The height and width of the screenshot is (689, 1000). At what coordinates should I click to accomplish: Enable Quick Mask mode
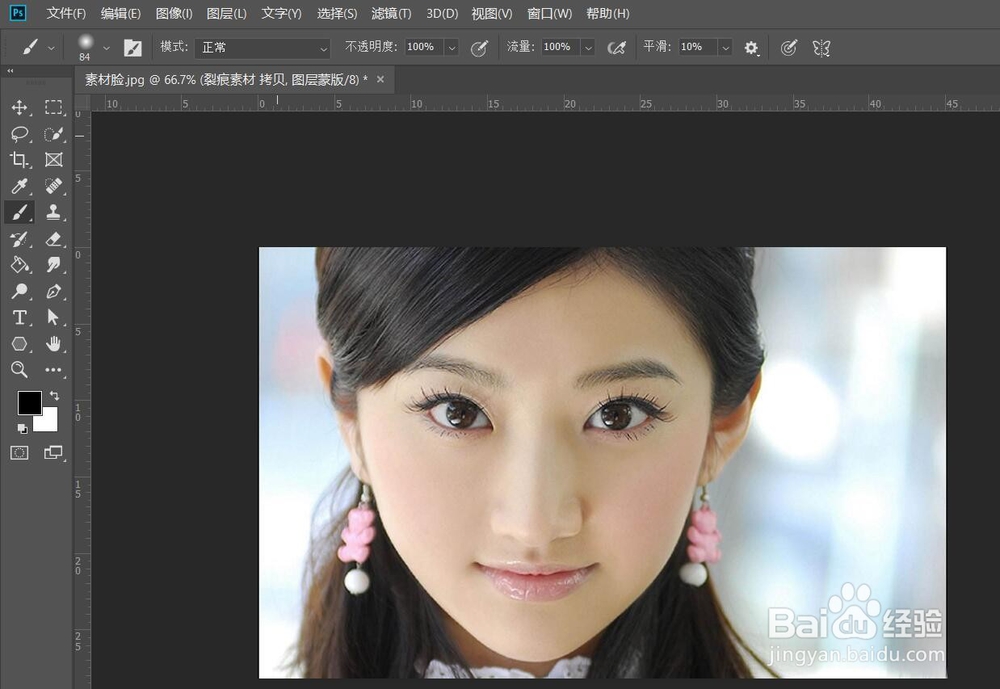coord(20,452)
